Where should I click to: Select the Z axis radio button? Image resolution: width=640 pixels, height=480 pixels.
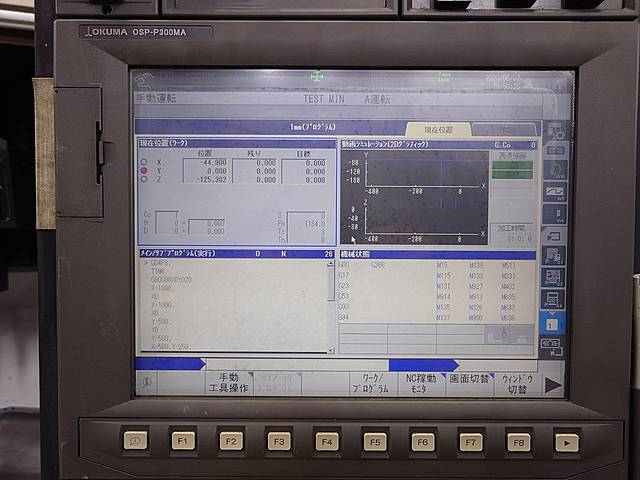(x=144, y=179)
